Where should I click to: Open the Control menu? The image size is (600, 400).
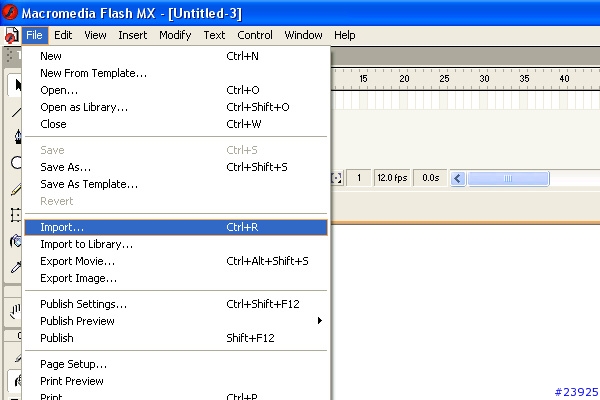[255, 35]
